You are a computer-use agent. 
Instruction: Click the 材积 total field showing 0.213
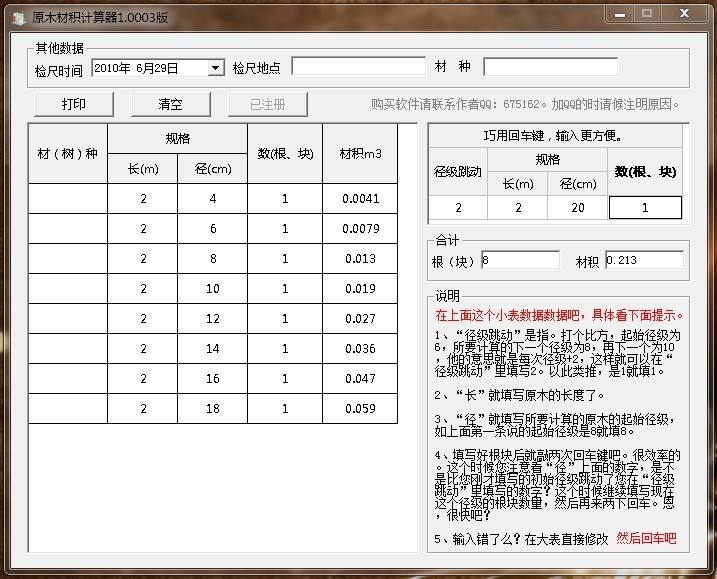tap(644, 260)
